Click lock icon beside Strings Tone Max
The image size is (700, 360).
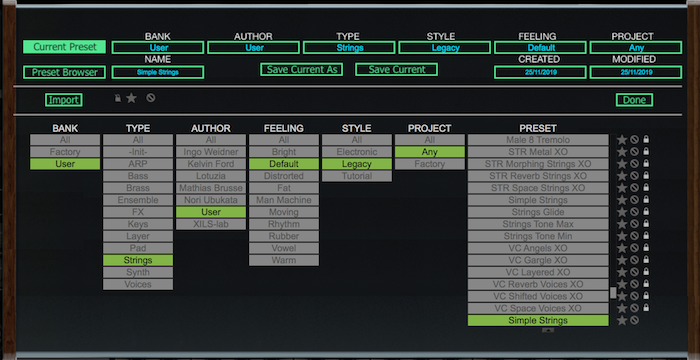[646, 224]
